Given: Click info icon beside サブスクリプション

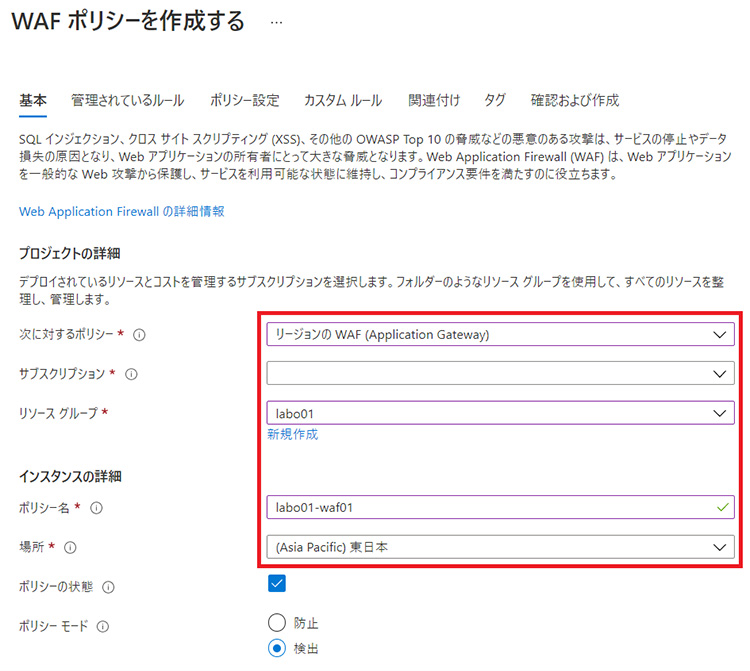Looking at the screenshot, I should click(x=132, y=374).
